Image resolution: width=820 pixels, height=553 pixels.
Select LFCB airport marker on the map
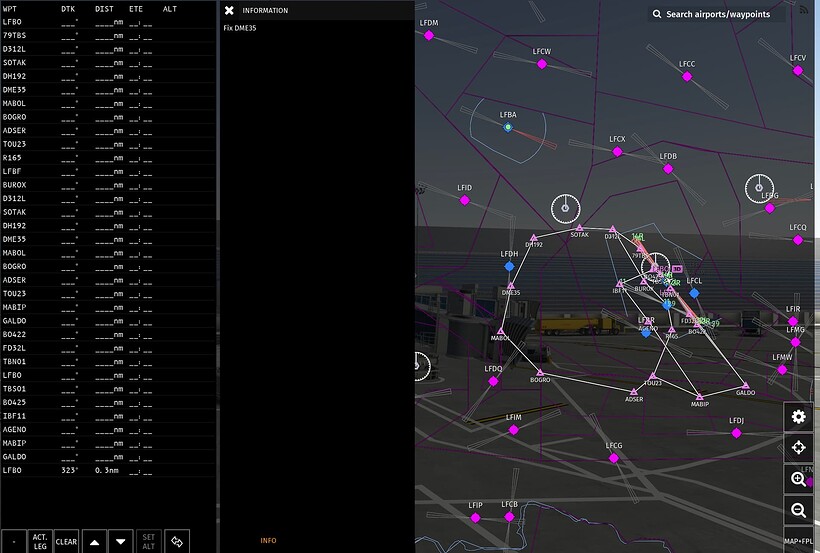pyautogui.click(x=509, y=517)
